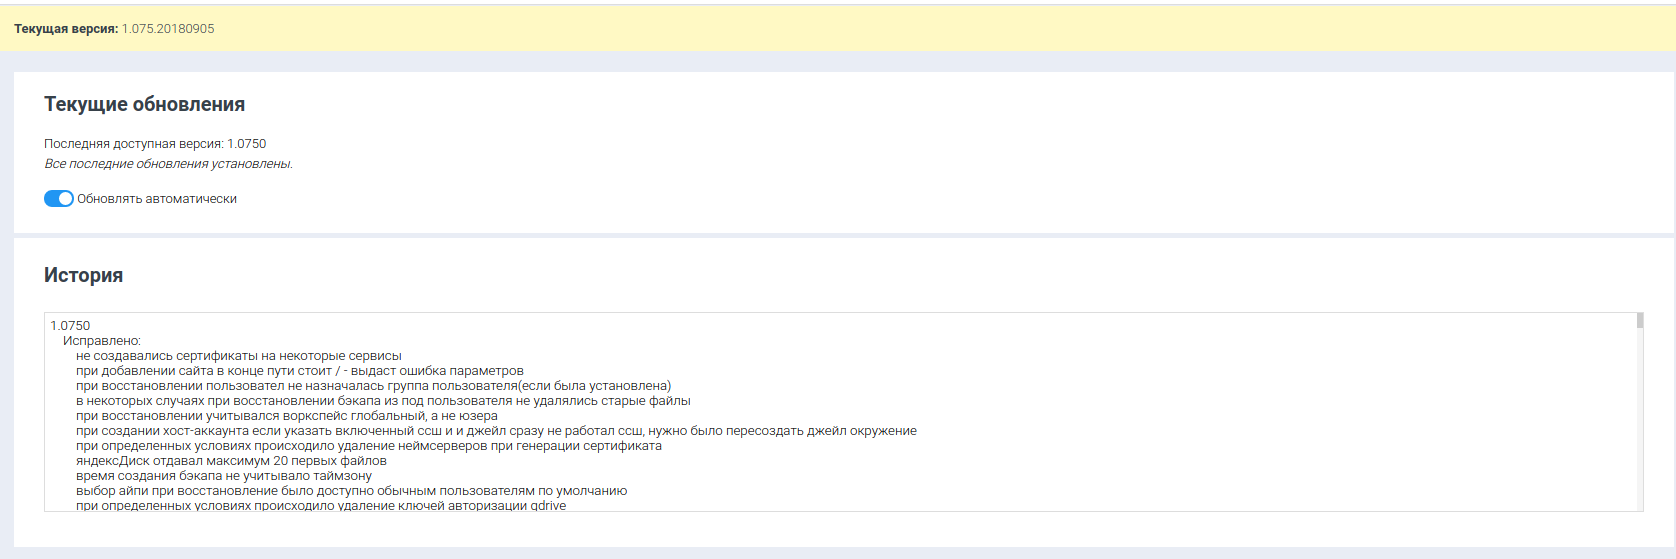Screen dimensions: 1676x559
Task: Click the version number 1.075.20180905
Action: (x=168, y=29)
